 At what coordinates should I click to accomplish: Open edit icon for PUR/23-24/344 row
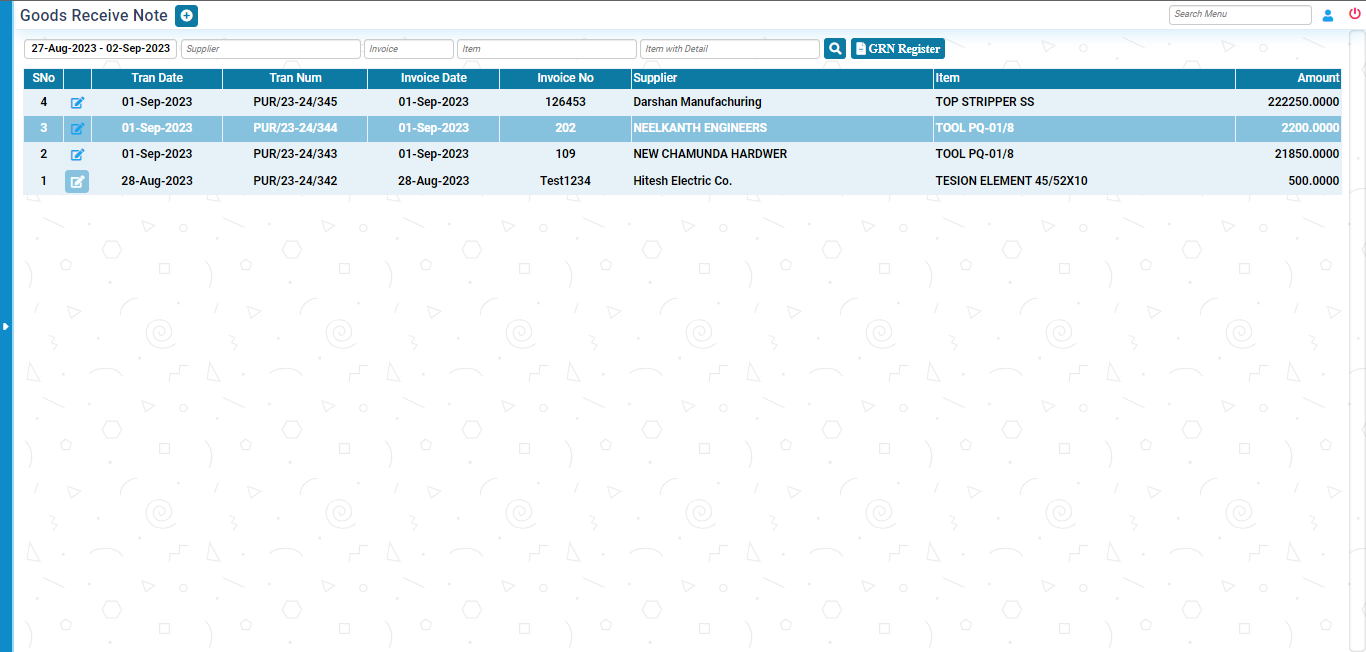click(x=77, y=129)
